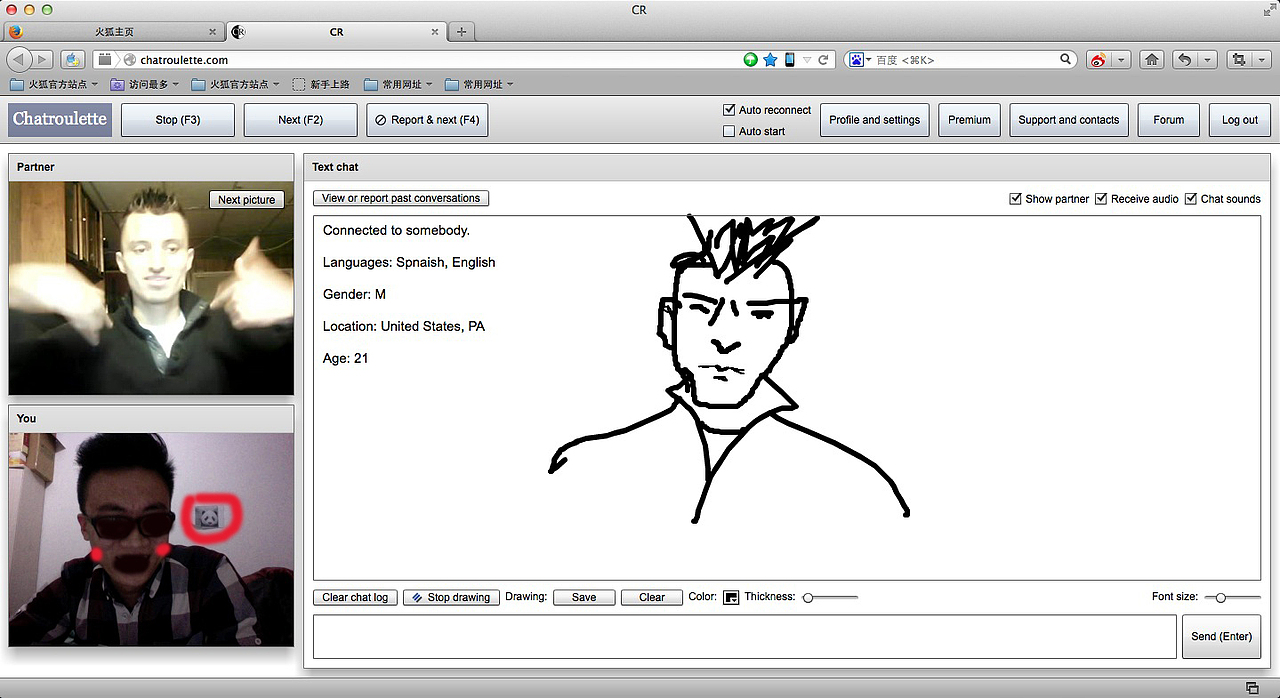1280x698 pixels.
Task: Open the 新手上路 bookmark
Action: (321, 85)
